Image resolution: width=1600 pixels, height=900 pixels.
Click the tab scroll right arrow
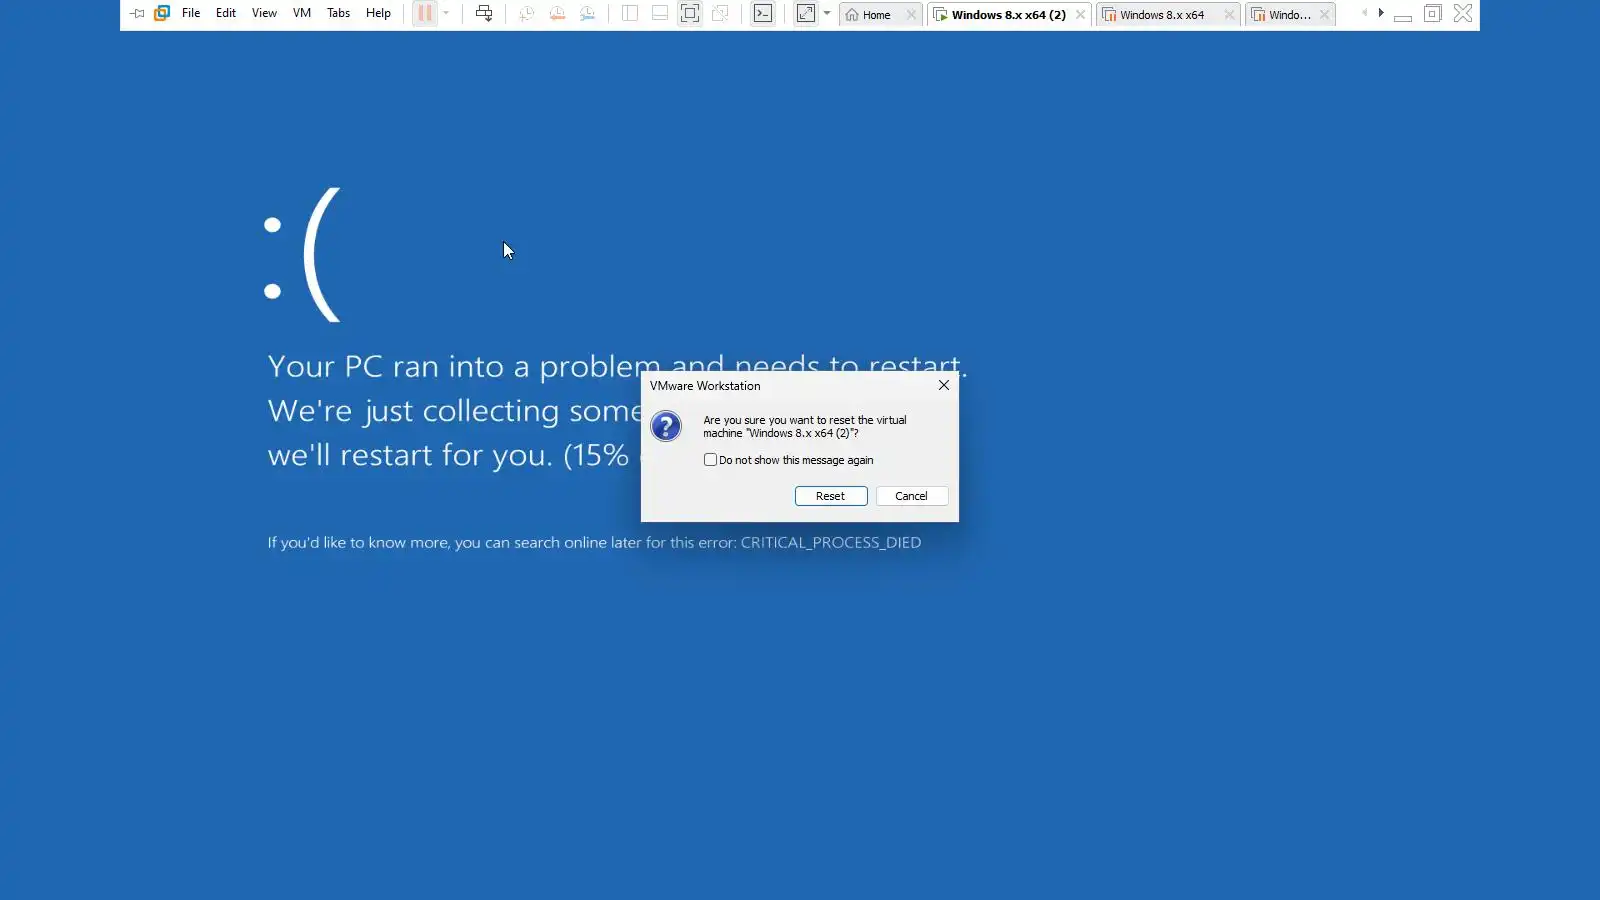1381,13
